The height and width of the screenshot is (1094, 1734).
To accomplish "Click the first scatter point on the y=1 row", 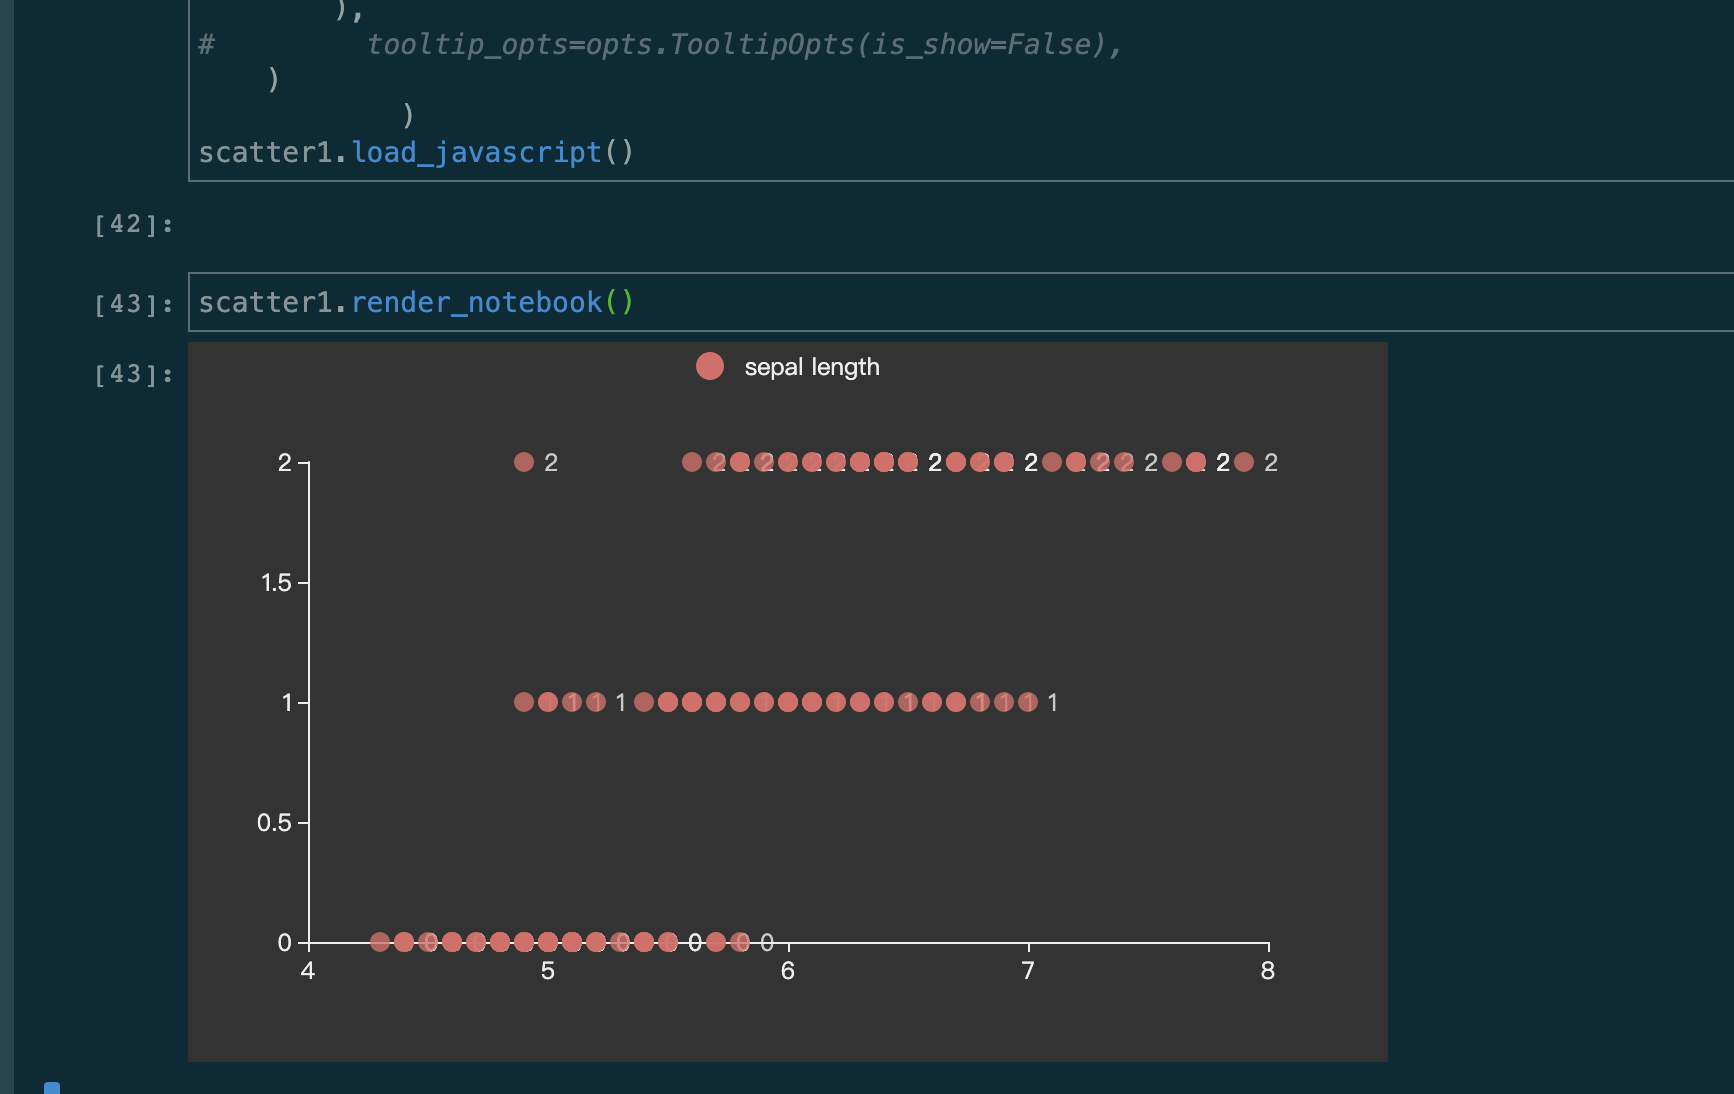I will [x=524, y=702].
